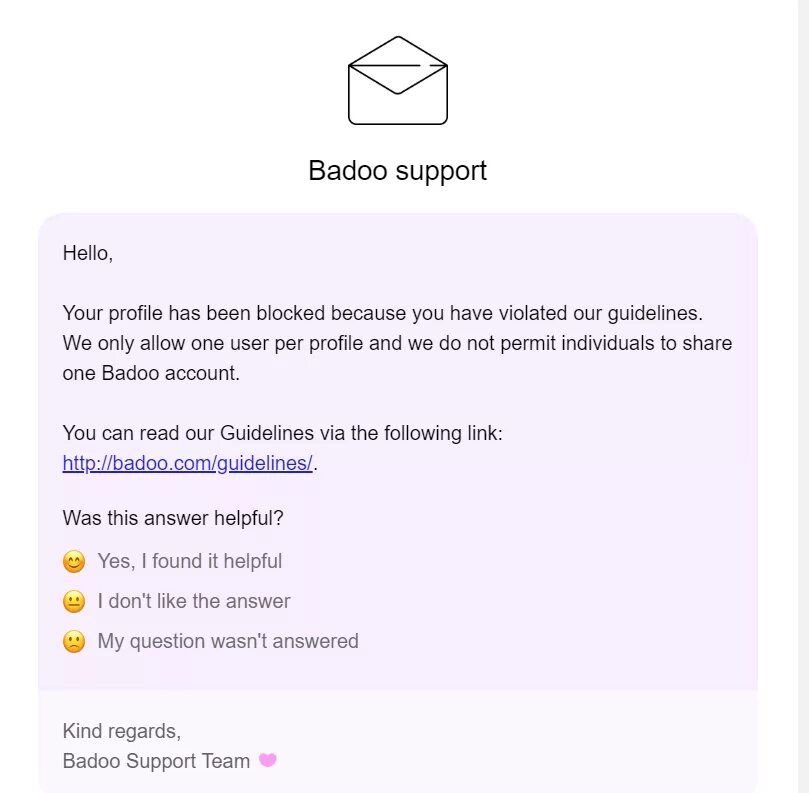Select "I don't like the answer"

[x=194, y=601]
